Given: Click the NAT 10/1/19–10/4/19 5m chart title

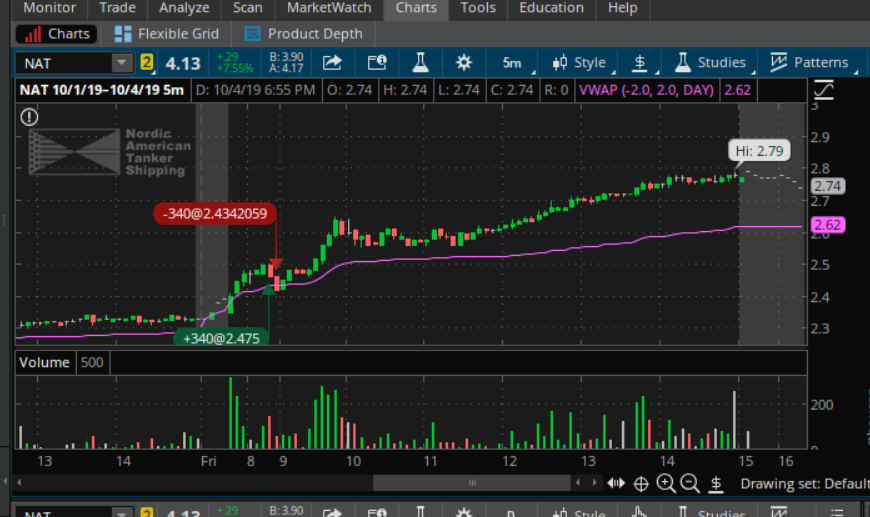Looking at the screenshot, I should (x=102, y=90).
